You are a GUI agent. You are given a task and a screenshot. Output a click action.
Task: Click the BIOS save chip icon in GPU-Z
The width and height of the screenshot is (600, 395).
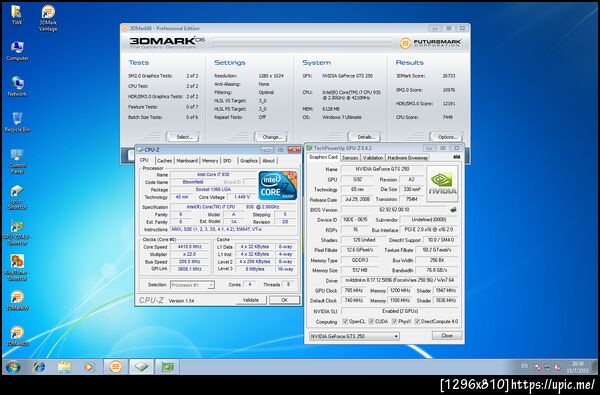click(453, 210)
